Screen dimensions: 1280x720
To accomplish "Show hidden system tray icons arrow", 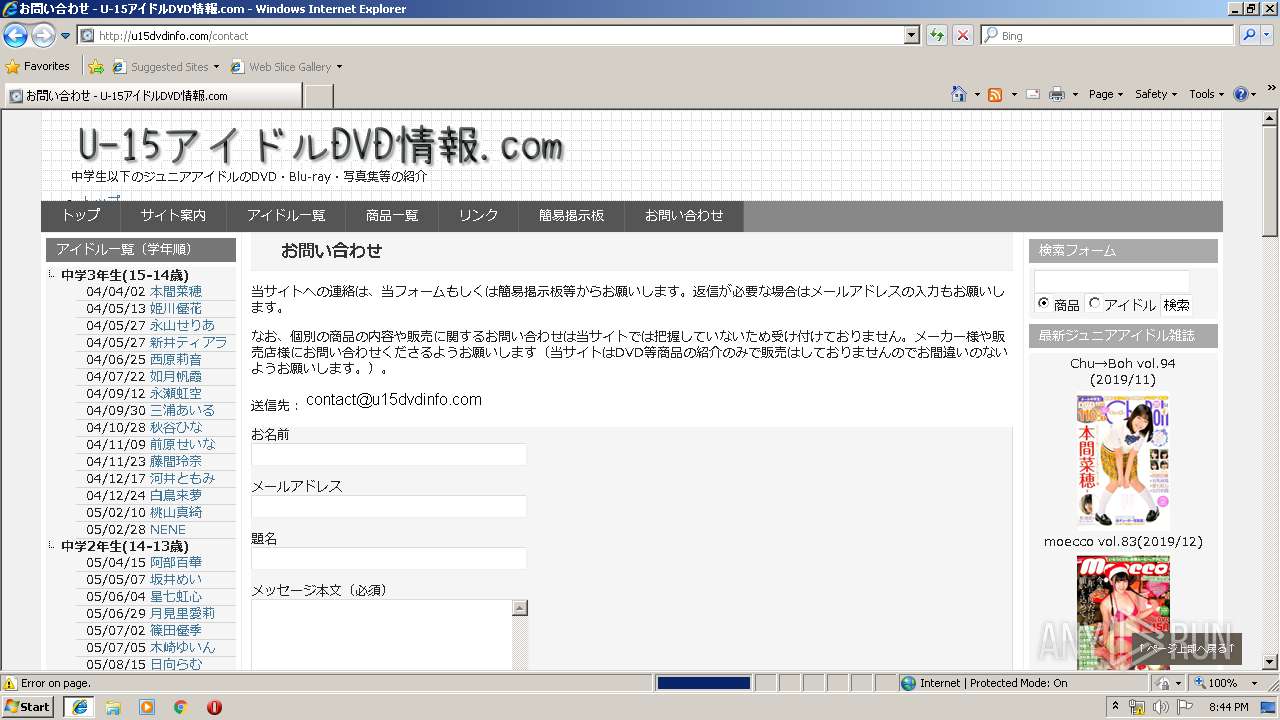I will click(1117, 707).
